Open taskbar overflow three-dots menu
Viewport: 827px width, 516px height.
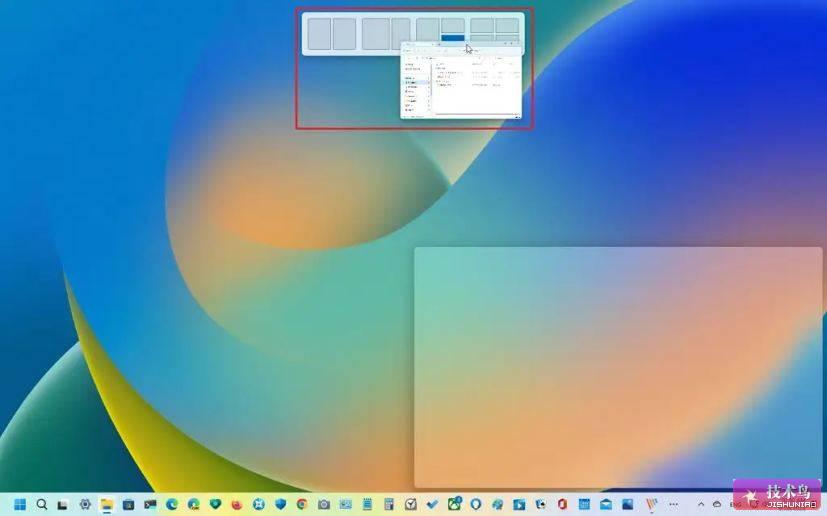[674, 504]
